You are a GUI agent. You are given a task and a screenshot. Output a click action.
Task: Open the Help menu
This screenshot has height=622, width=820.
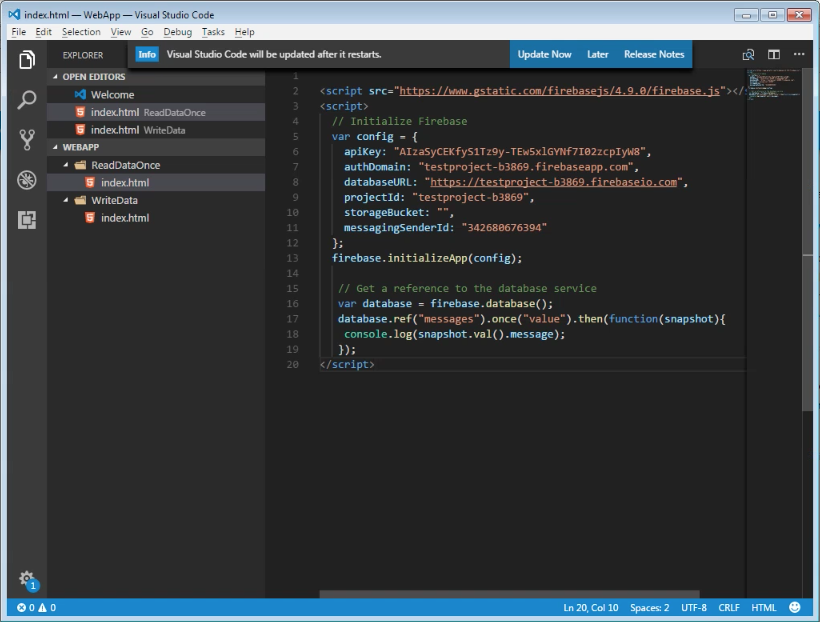click(x=244, y=32)
